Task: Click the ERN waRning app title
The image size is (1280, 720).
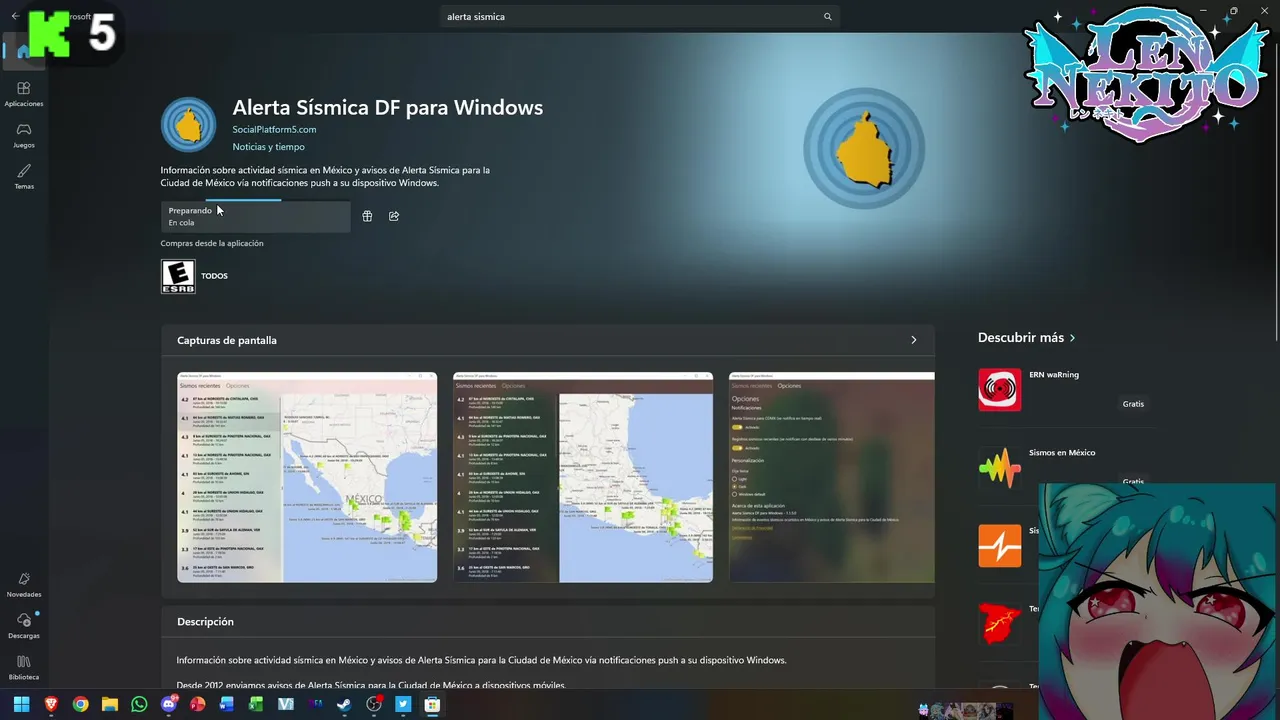Action: (x=1054, y=375)
